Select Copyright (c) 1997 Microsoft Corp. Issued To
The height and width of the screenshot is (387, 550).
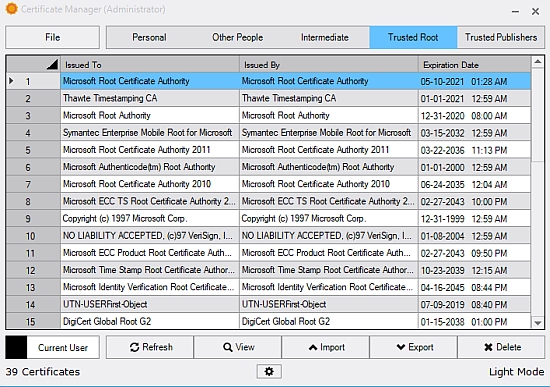150,219
